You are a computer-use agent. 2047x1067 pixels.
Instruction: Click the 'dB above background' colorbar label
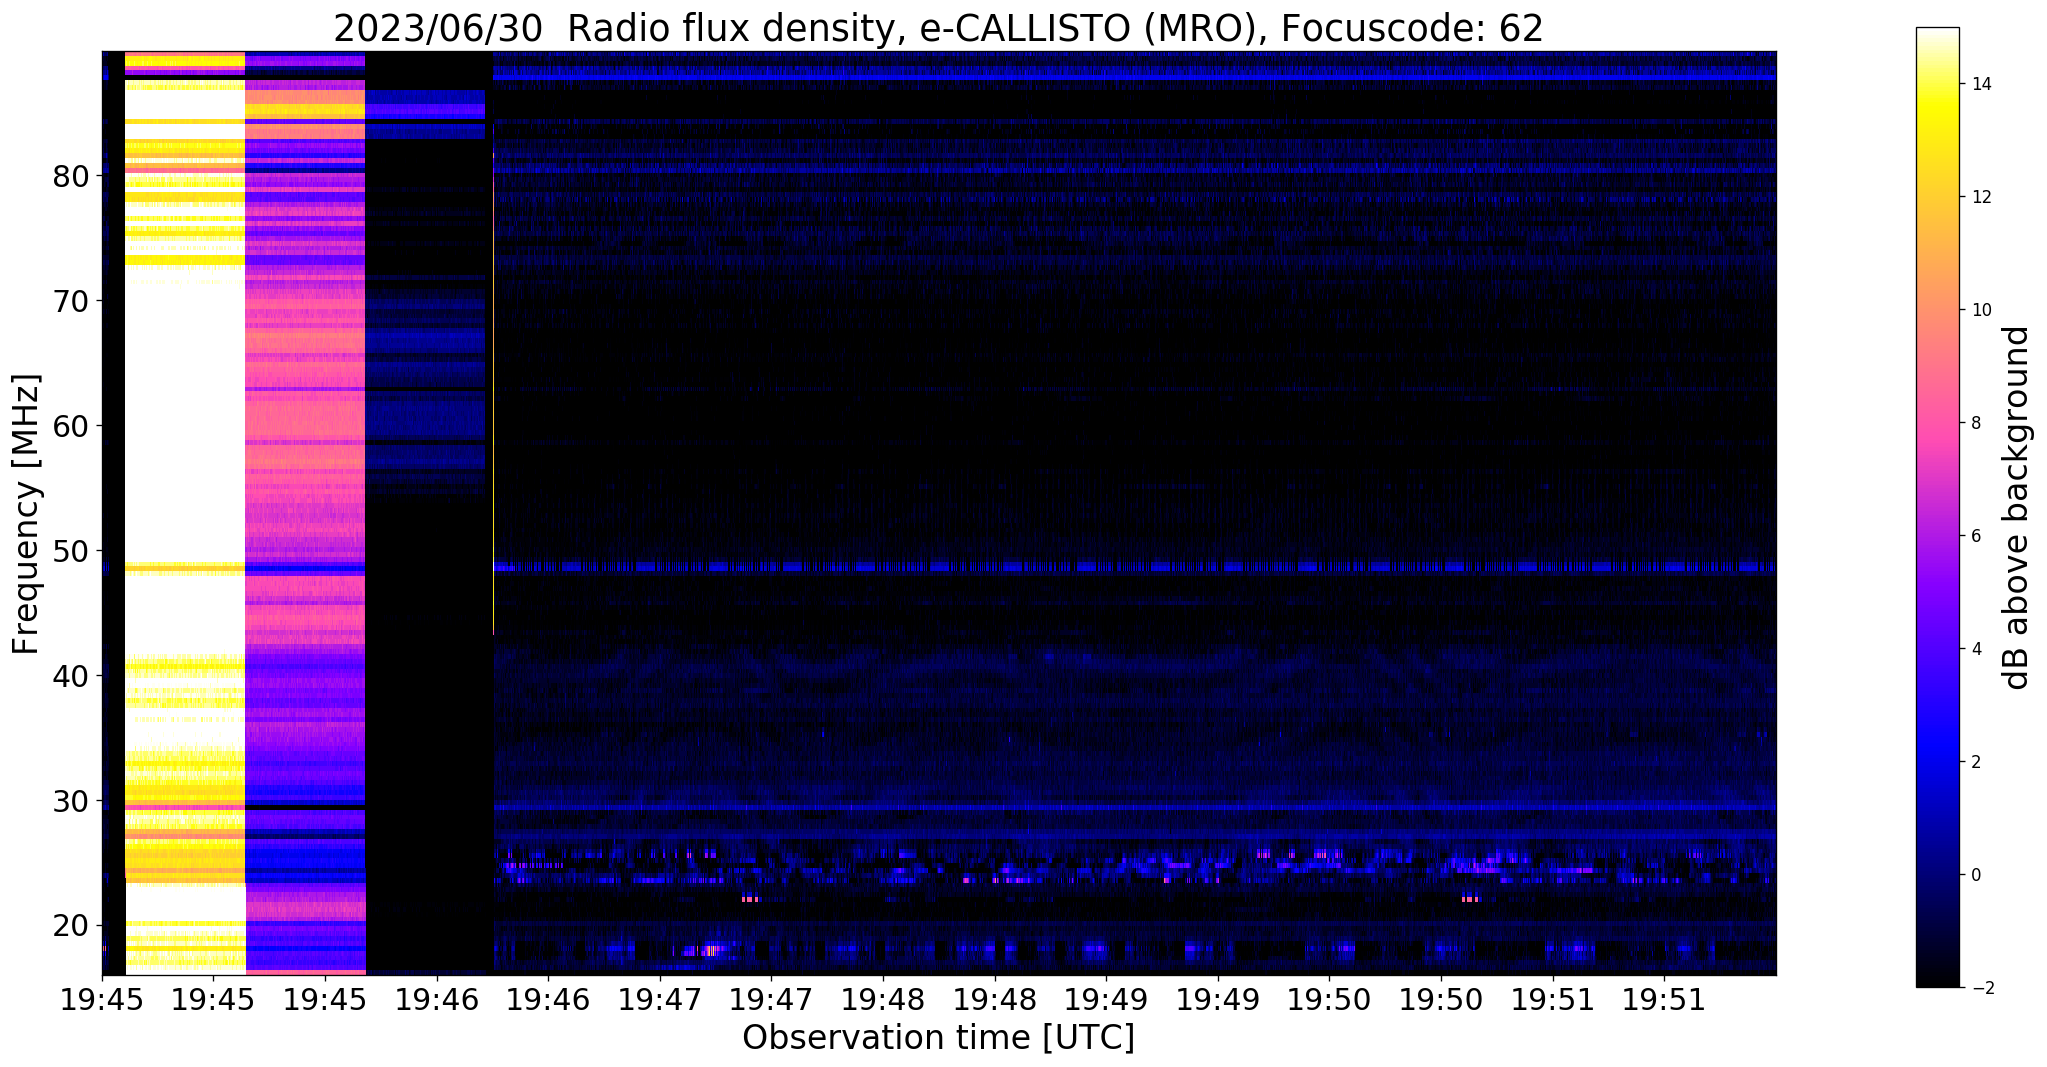2017,507
